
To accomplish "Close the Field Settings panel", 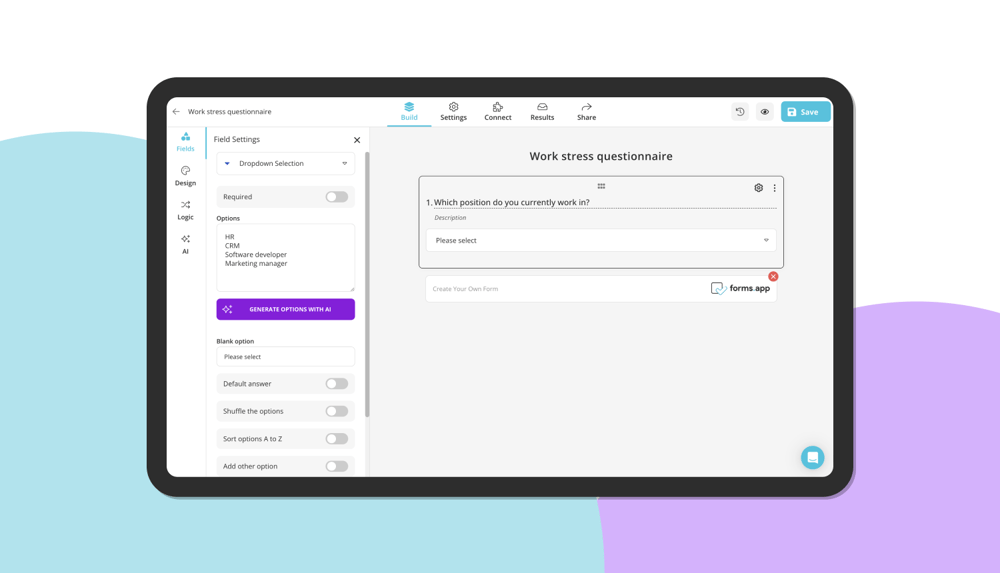I will 357,140.
